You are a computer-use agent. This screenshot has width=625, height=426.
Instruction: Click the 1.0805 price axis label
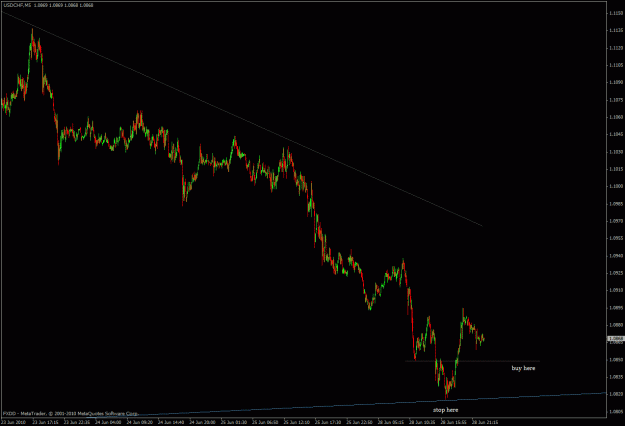[616, 412]
